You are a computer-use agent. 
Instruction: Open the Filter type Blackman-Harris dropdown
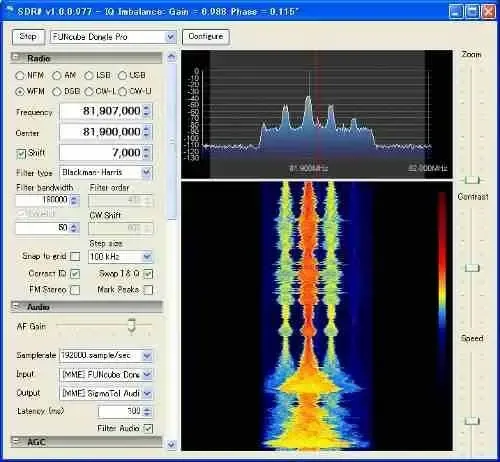(146, 172)
